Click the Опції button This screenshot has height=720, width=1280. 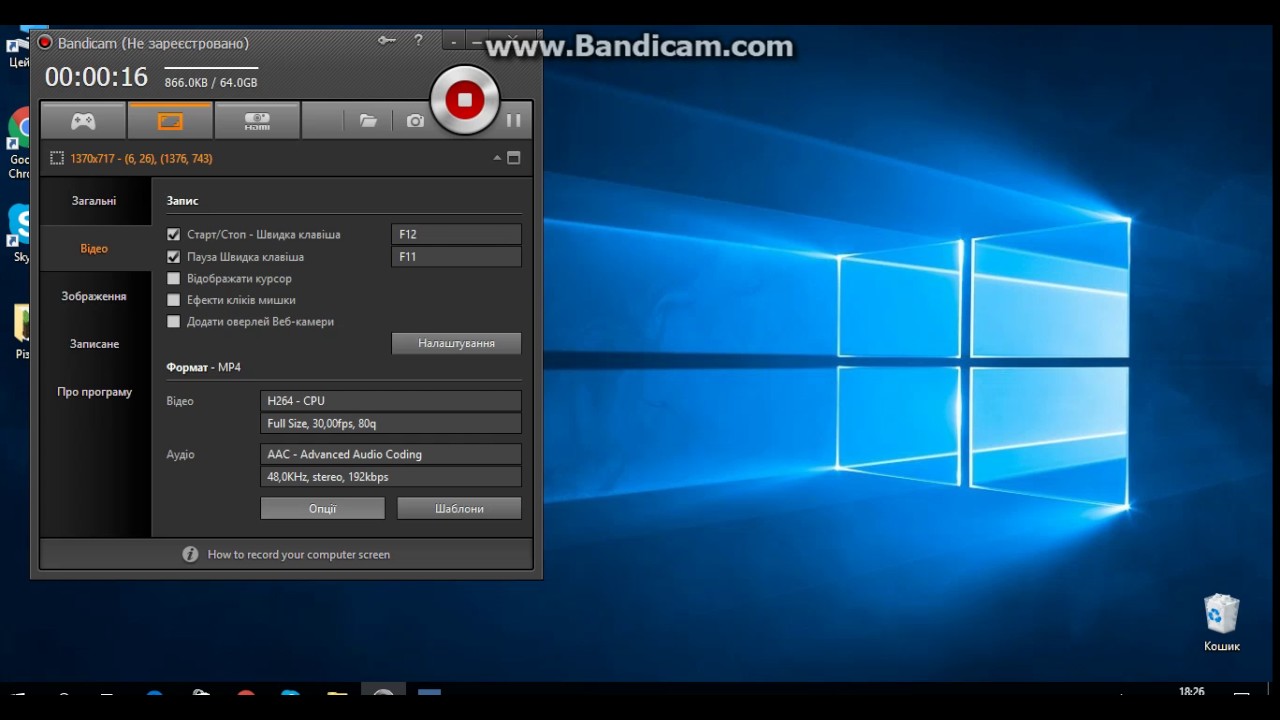click(322, 509)
